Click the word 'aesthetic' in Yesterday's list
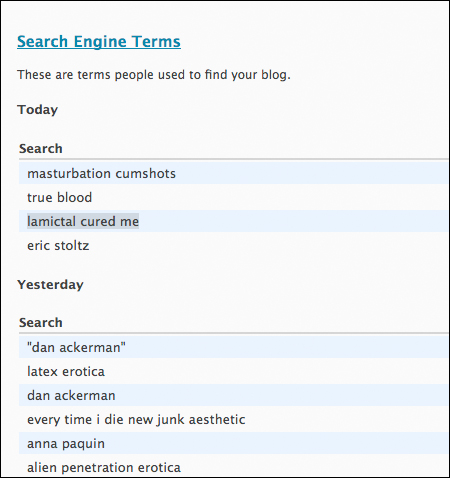This screenshot has height=478, width=450. 217,419
